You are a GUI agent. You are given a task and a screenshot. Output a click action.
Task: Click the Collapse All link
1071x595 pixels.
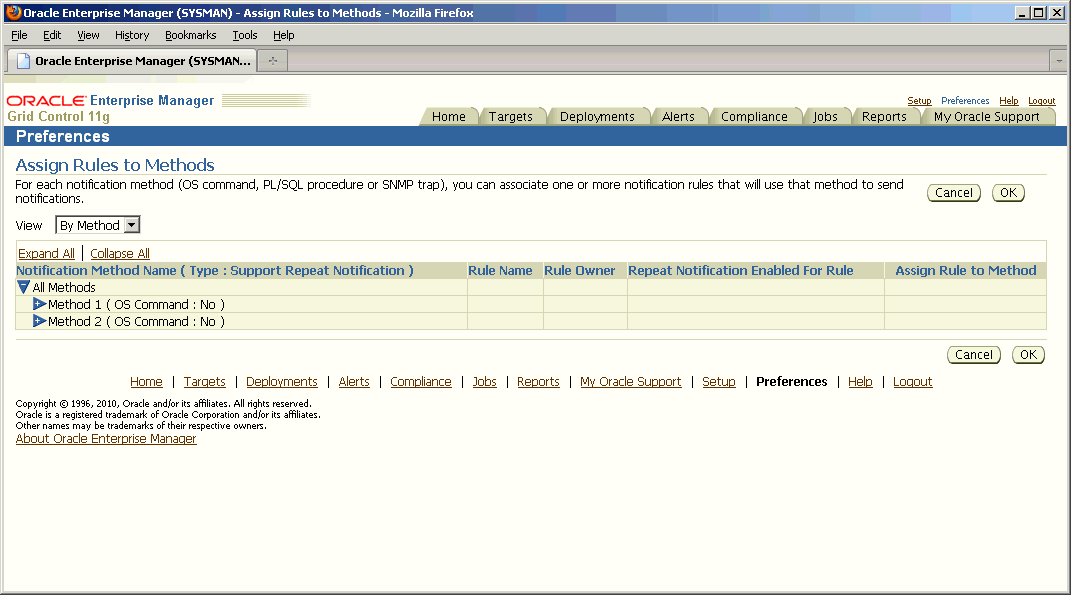click(x=120, y=253)
